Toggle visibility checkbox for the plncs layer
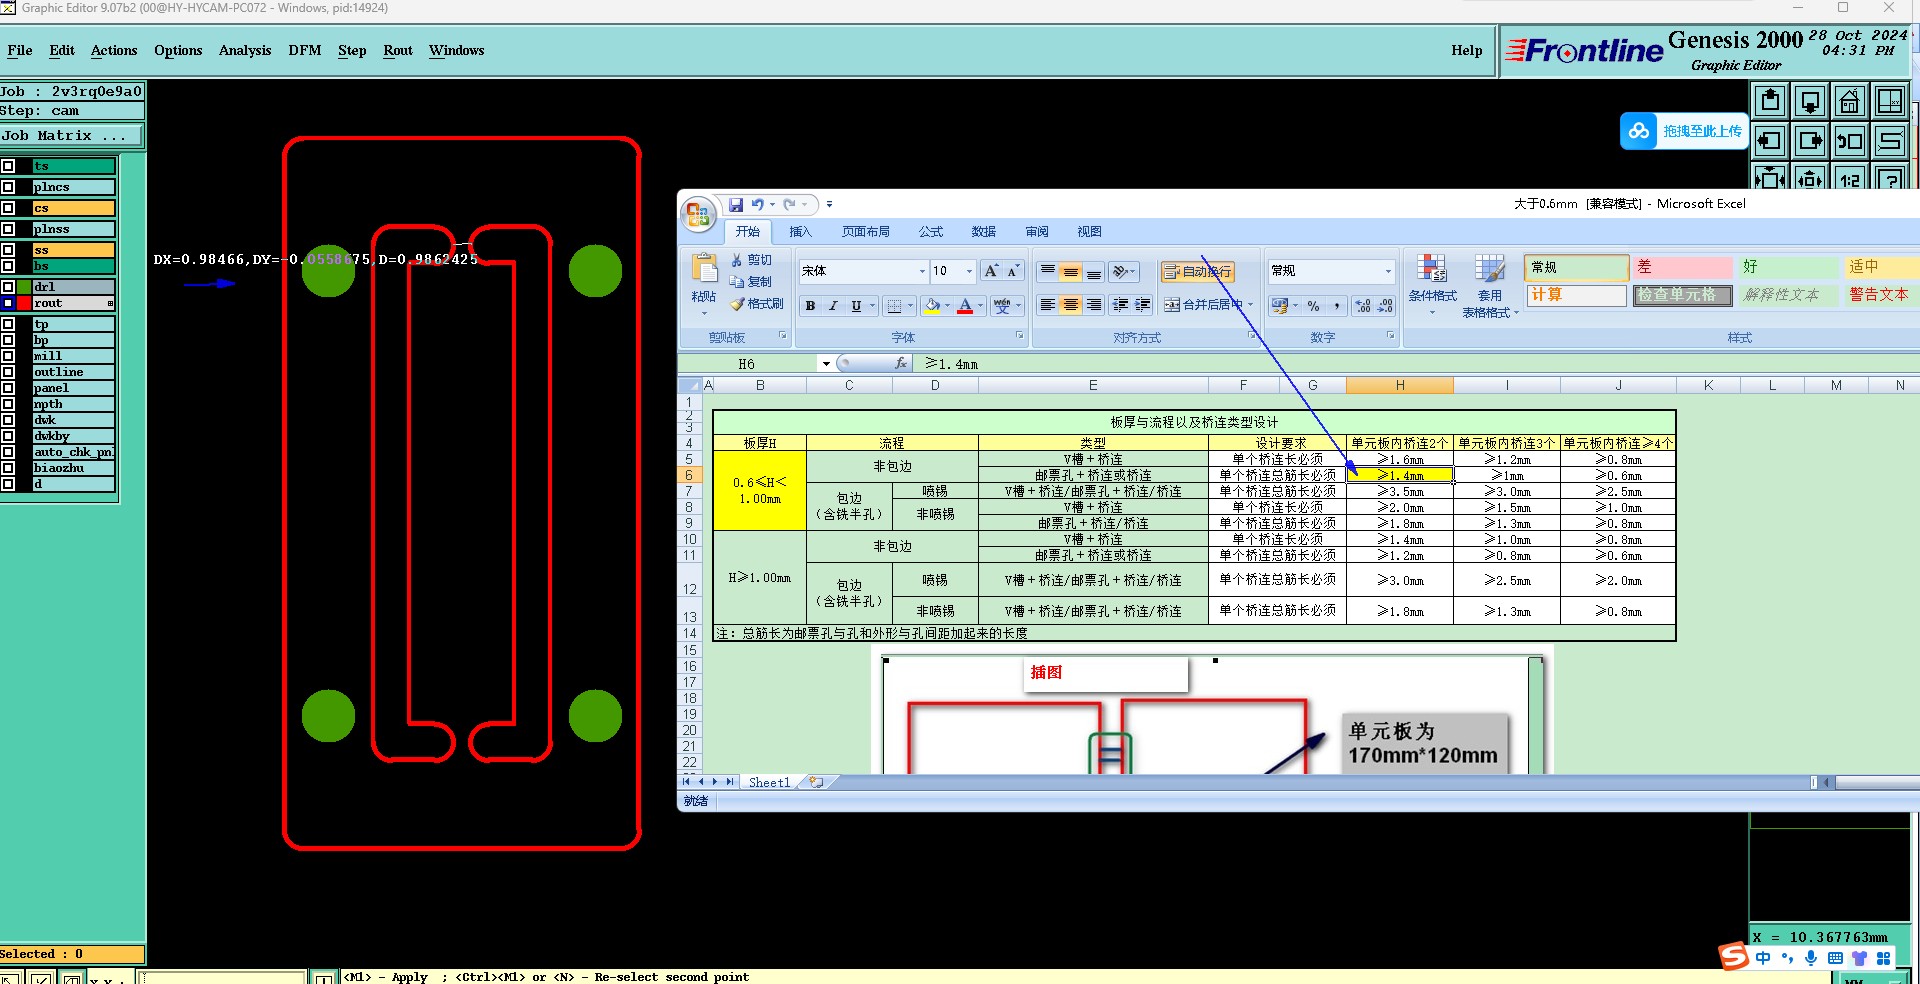1920x984 pixels. point(8,187)
